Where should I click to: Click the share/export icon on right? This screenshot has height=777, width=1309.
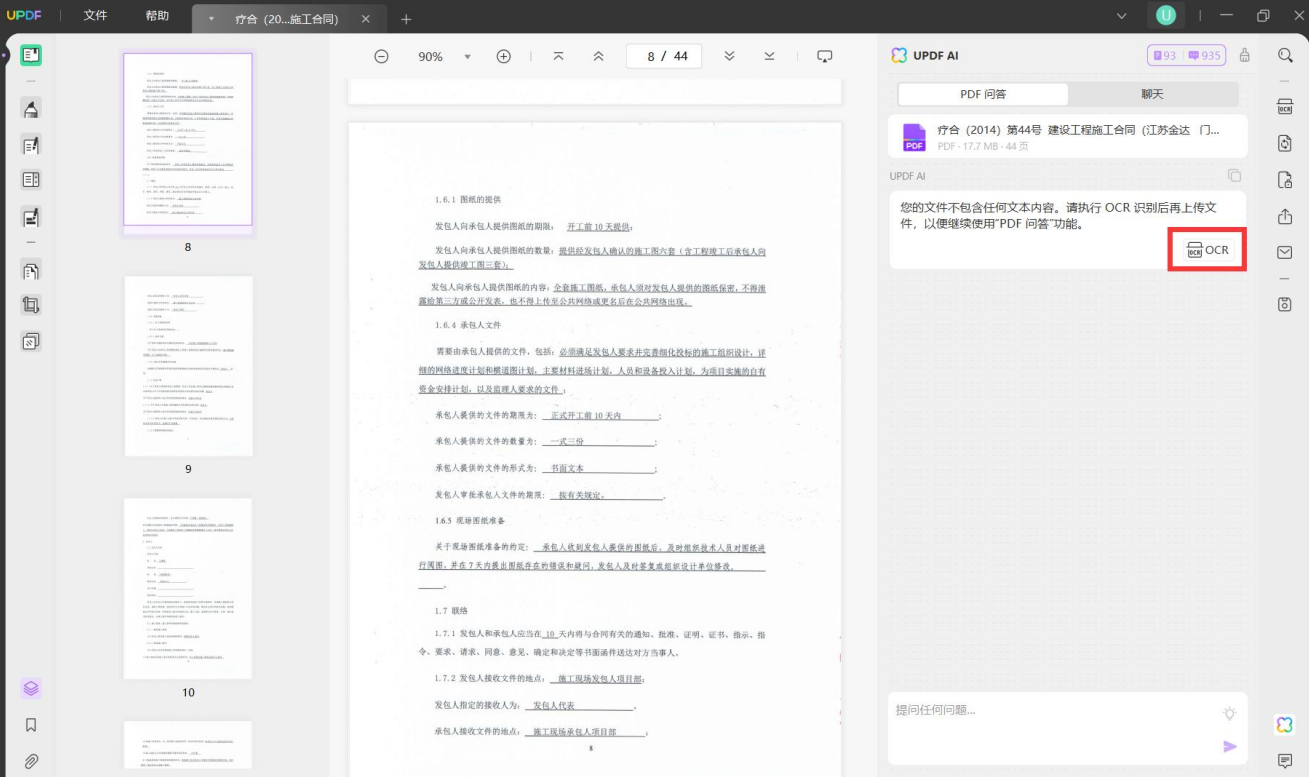point(1285,216)
